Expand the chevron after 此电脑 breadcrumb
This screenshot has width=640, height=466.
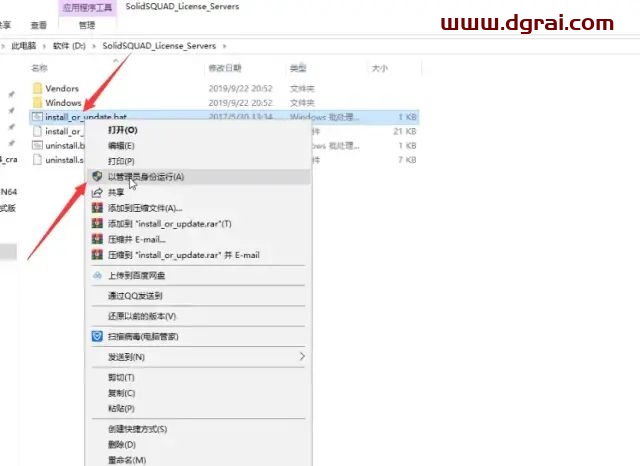point(44,46)
